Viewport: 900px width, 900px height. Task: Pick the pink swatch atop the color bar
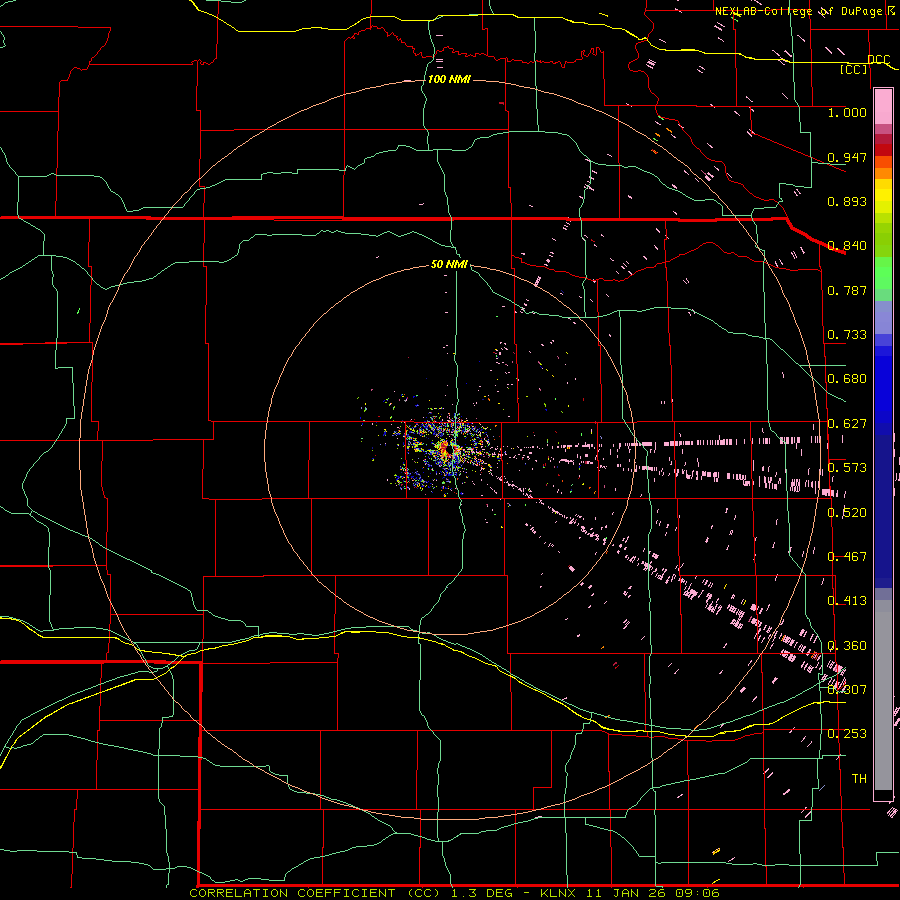pyautogui.click(x=883, y=106)
